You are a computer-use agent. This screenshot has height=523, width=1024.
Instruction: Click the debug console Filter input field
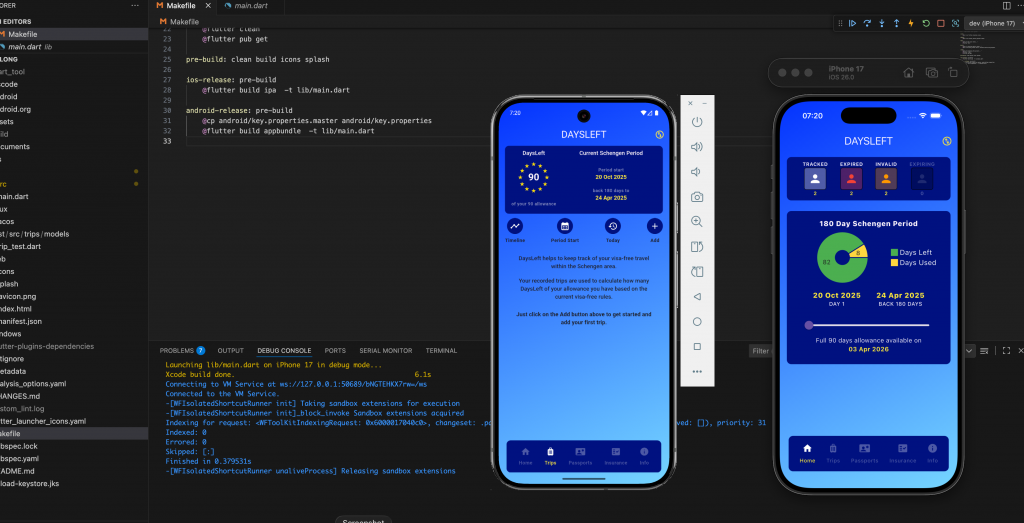762,351
